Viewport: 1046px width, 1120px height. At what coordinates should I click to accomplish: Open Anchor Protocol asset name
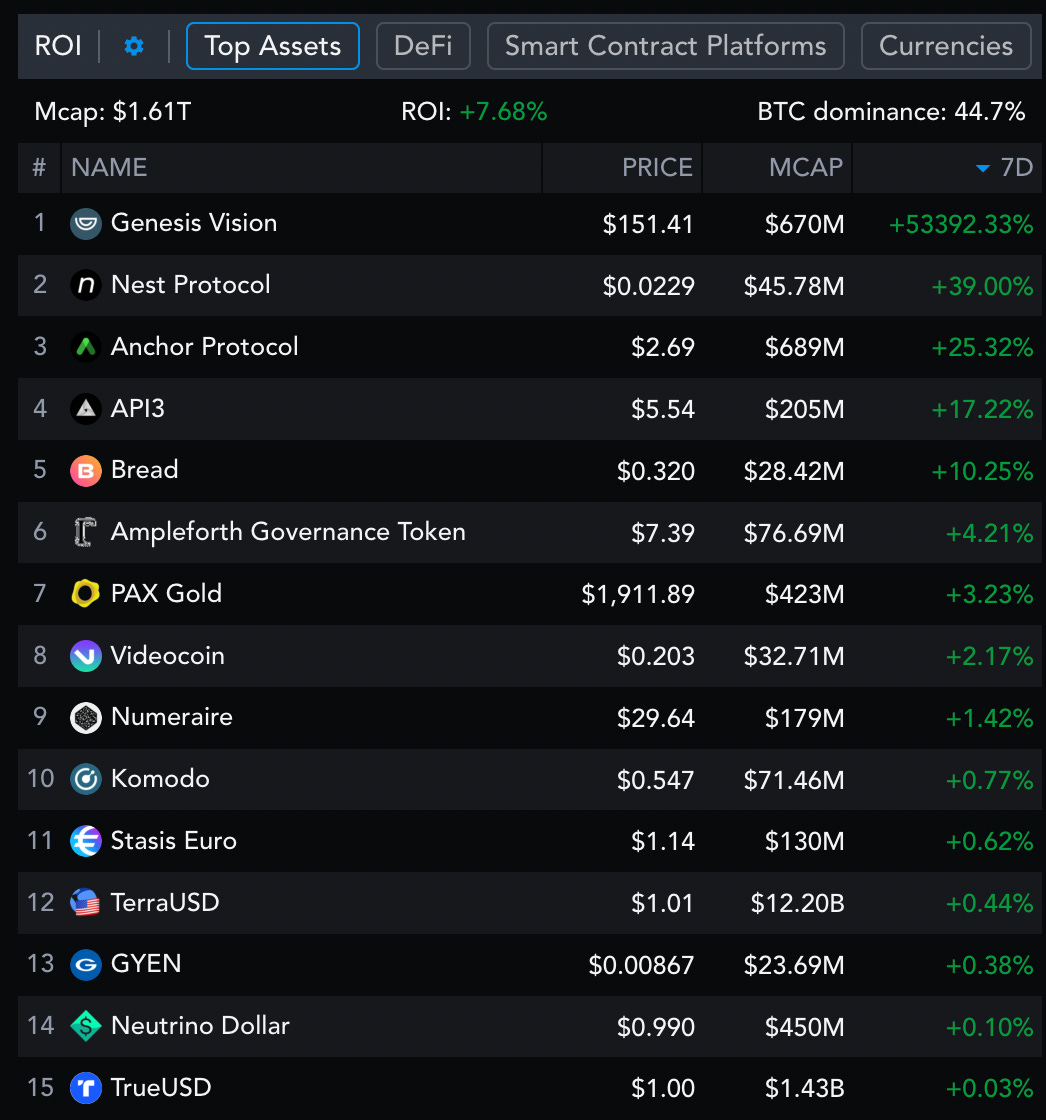[x=204, y=346]
